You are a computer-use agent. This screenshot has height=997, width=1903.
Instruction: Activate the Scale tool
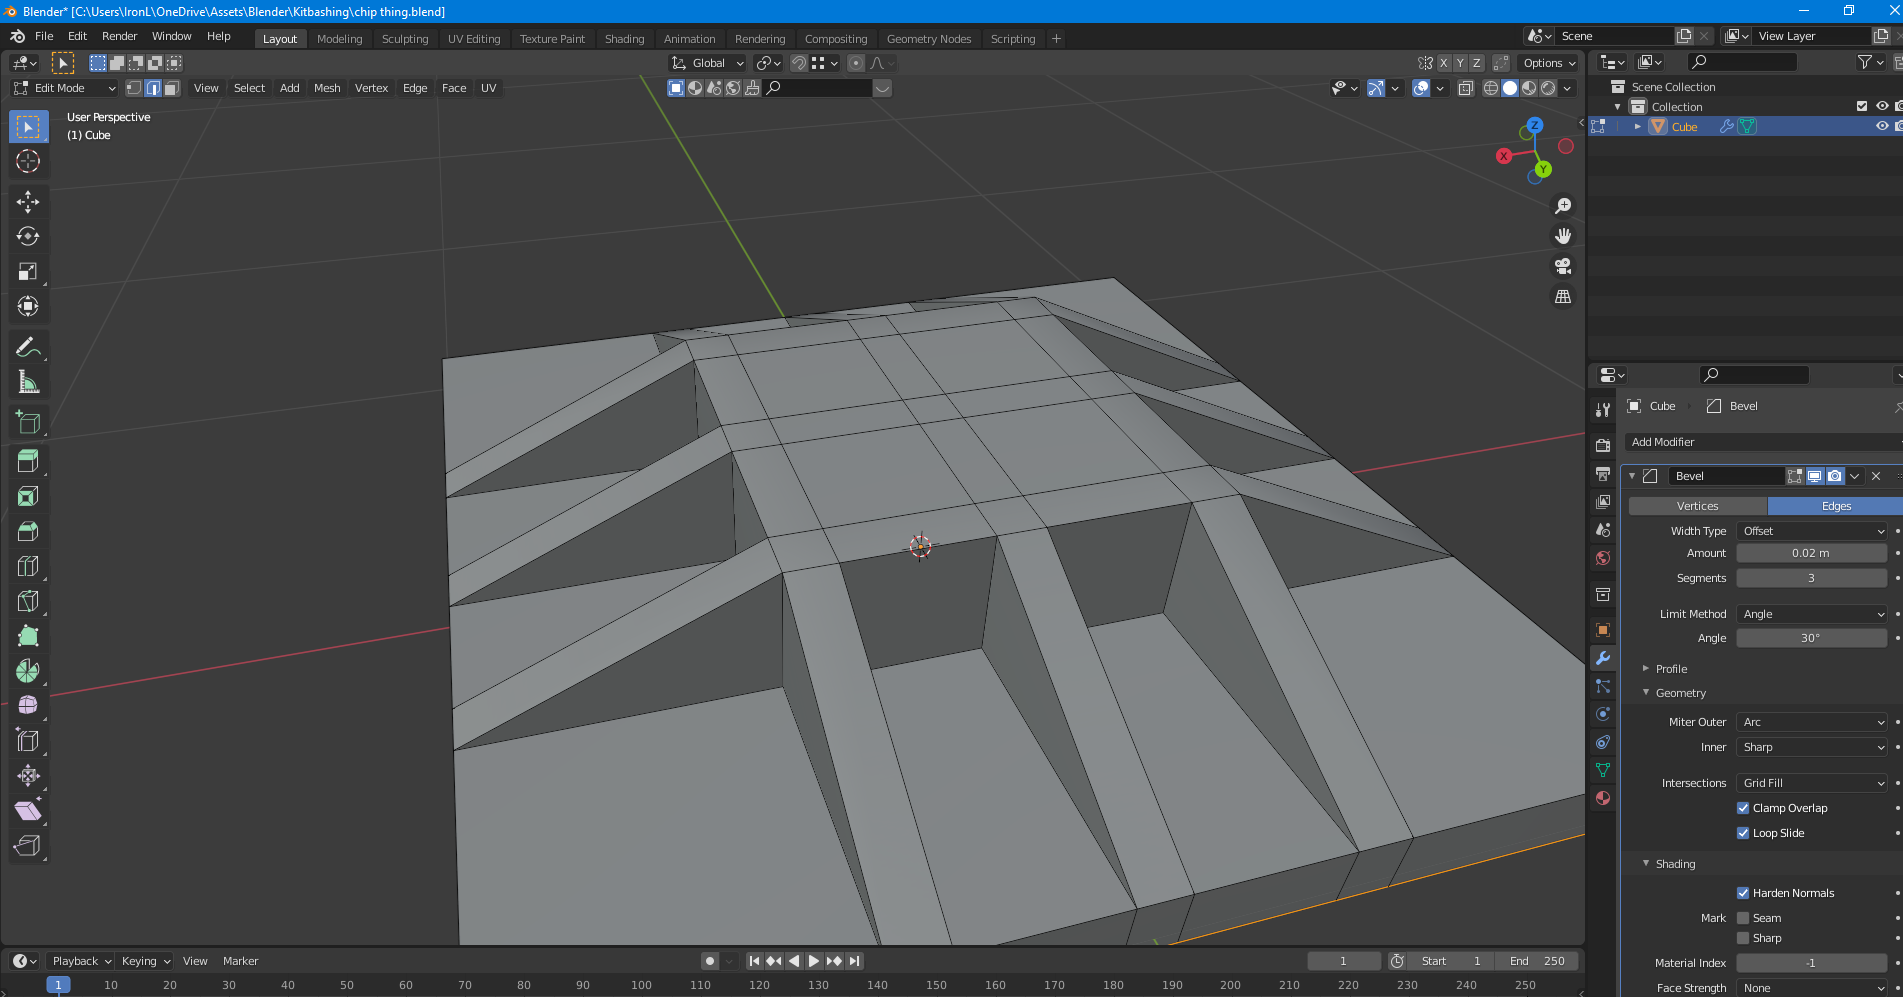pos(28,271)
